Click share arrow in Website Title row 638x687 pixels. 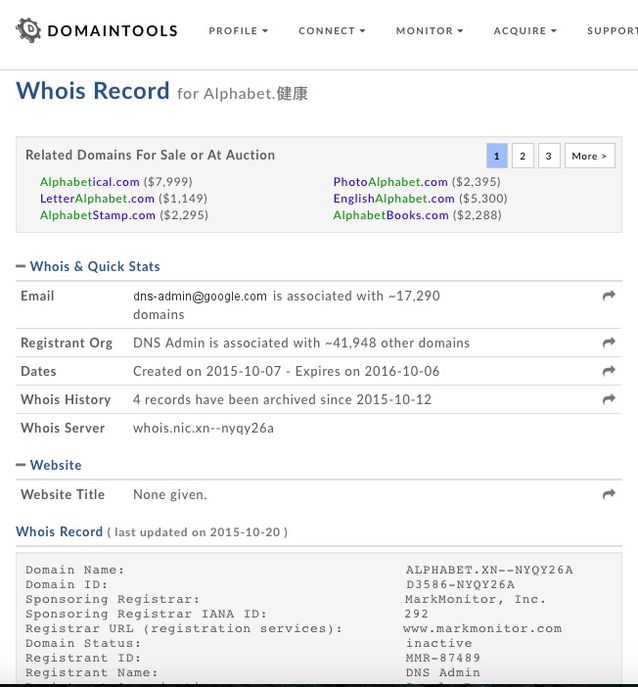pyautogui.click(x=608, y=494)
